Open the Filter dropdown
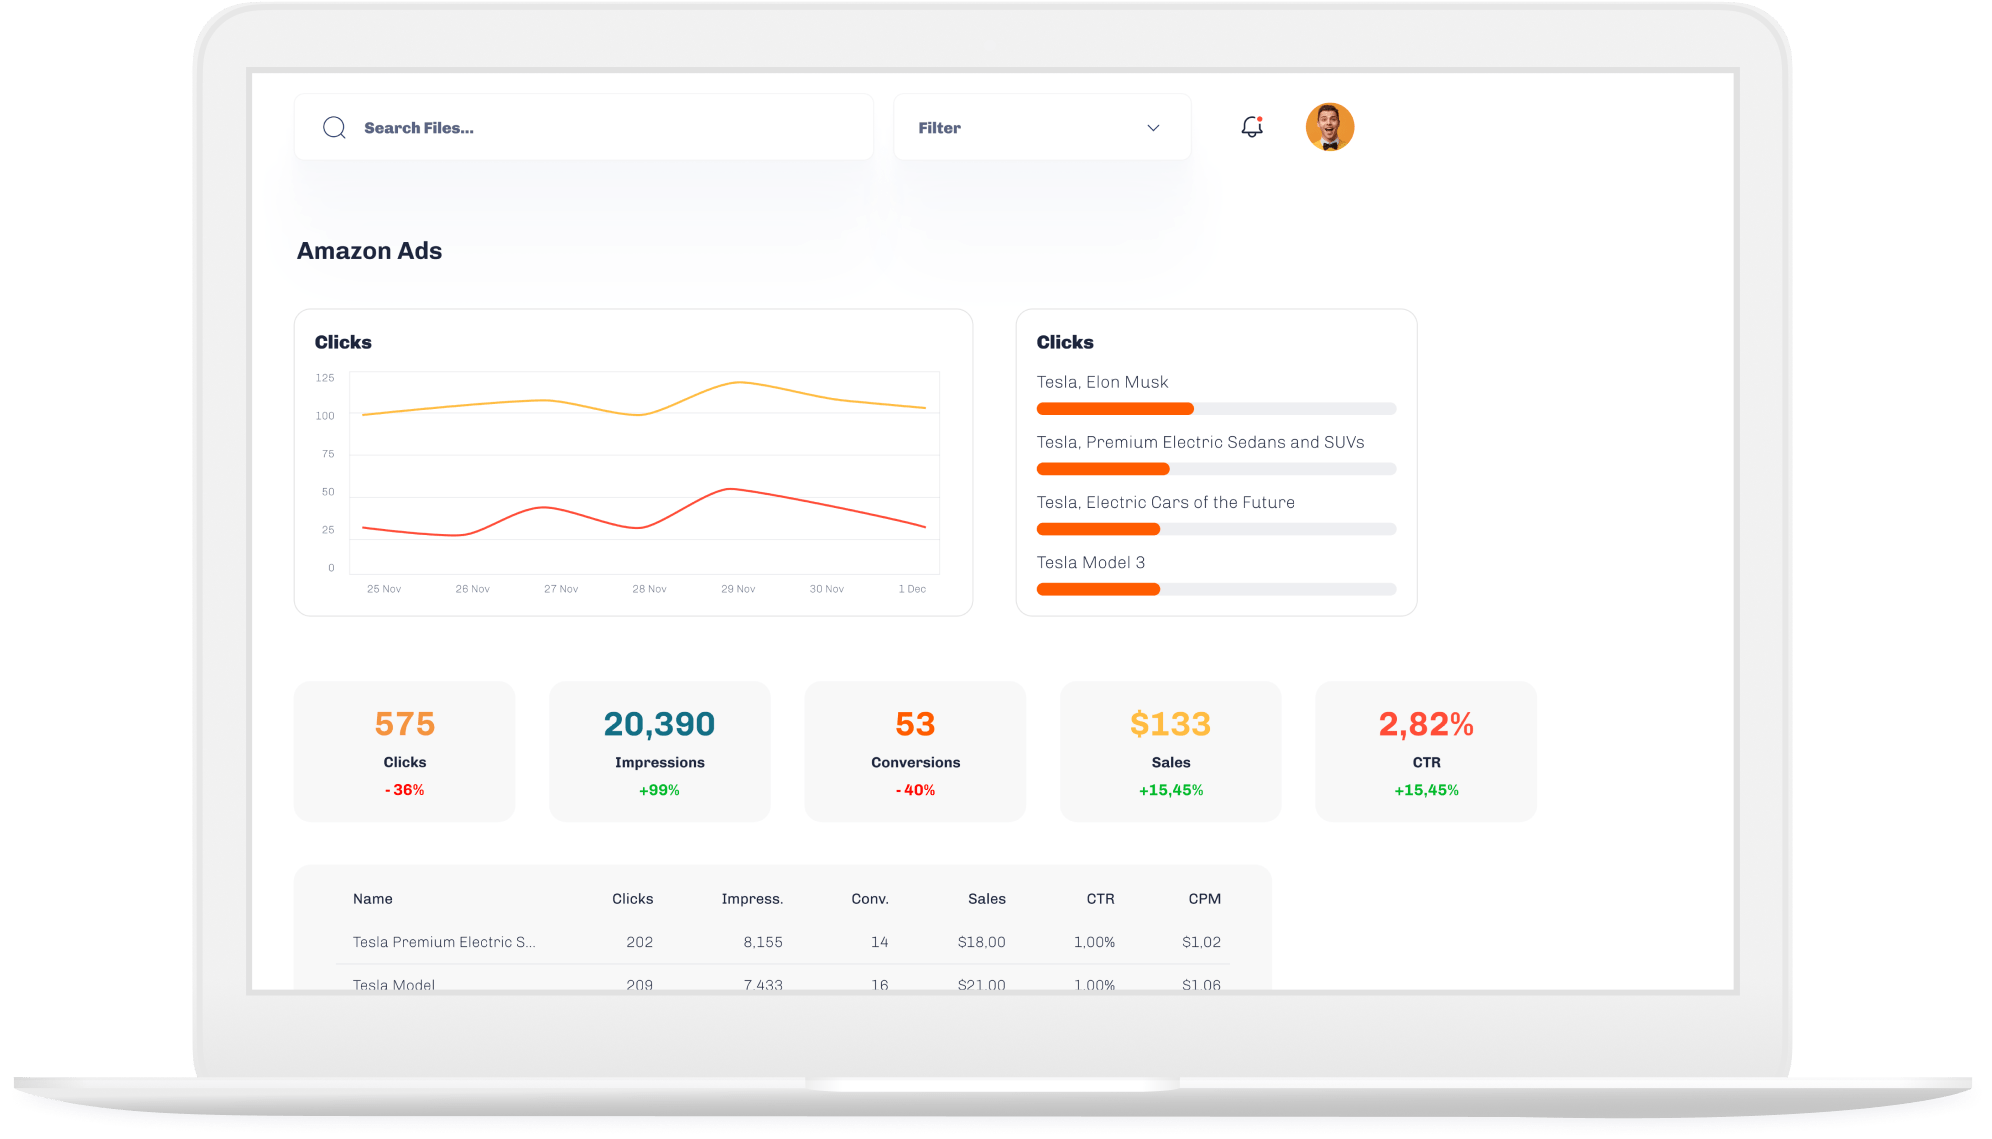Screen dimensions: 1992x1139 tap(1042, 127)
